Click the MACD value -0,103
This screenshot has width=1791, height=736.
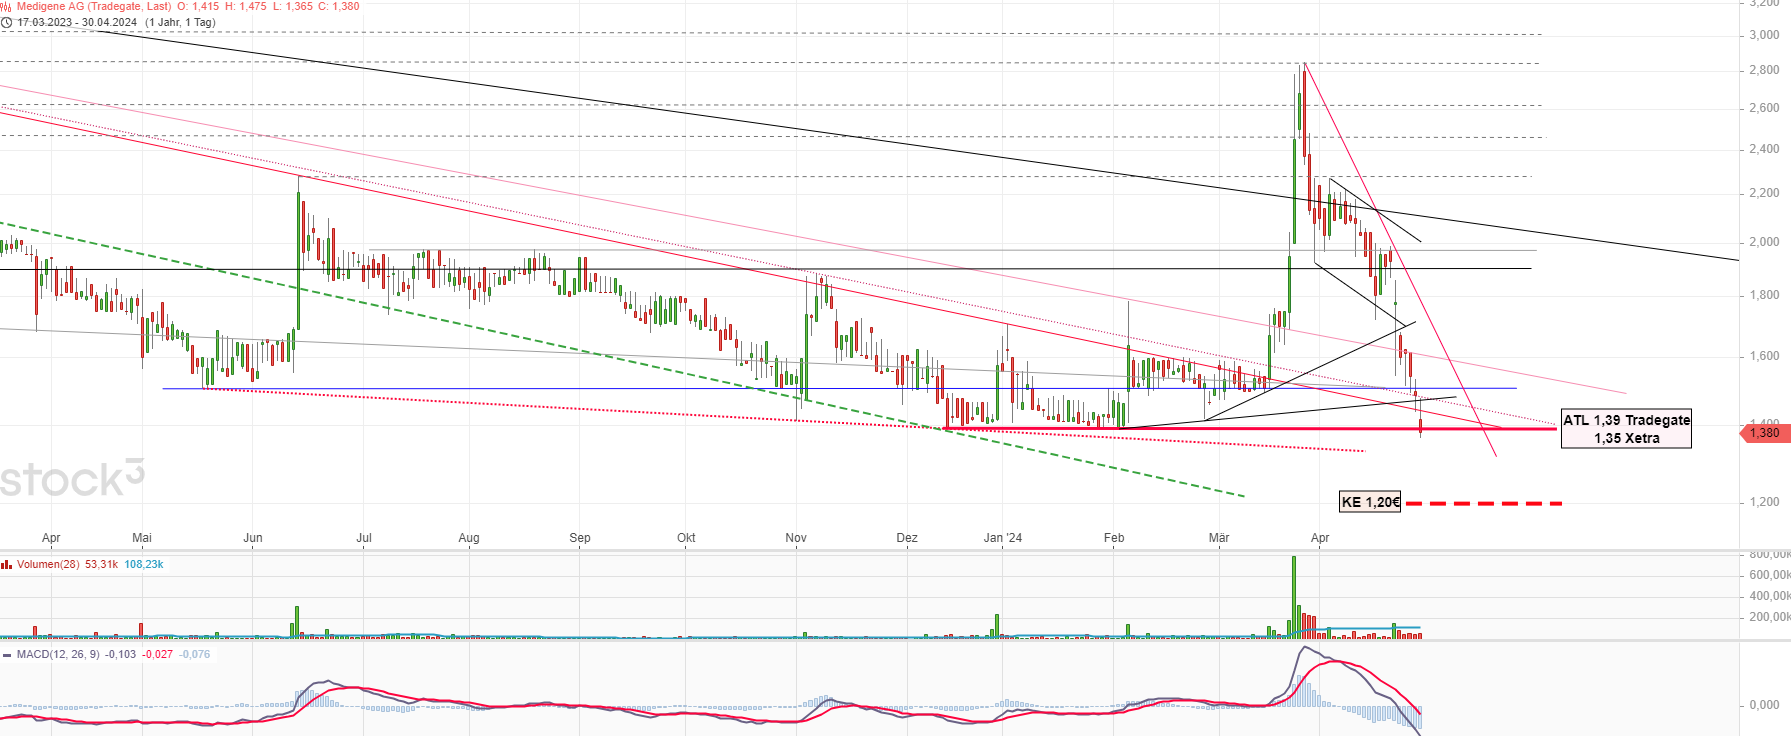click(x=120, y=655)
